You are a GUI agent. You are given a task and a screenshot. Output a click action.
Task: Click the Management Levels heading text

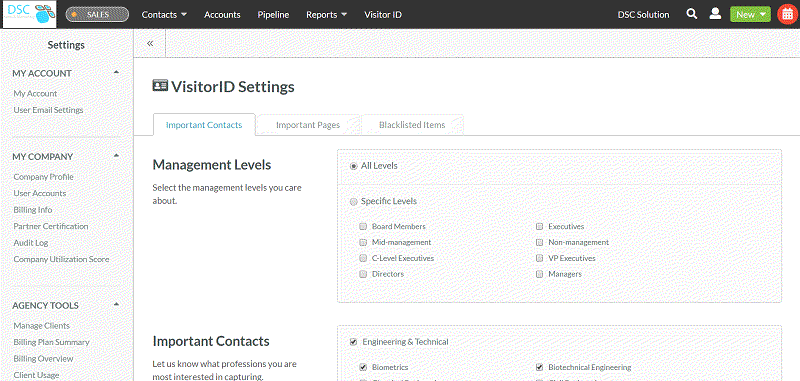(x=212, y=165)
